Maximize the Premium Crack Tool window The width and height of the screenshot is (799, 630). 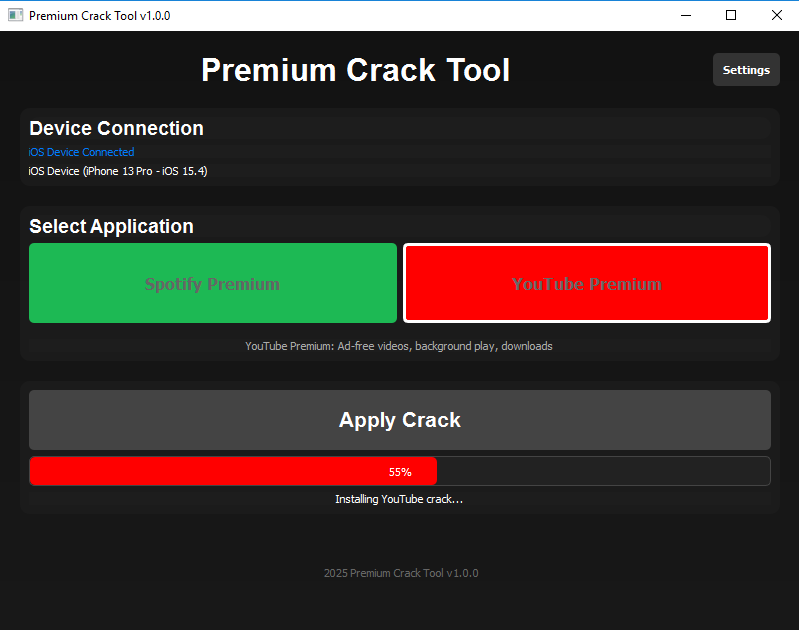(731, 15)
